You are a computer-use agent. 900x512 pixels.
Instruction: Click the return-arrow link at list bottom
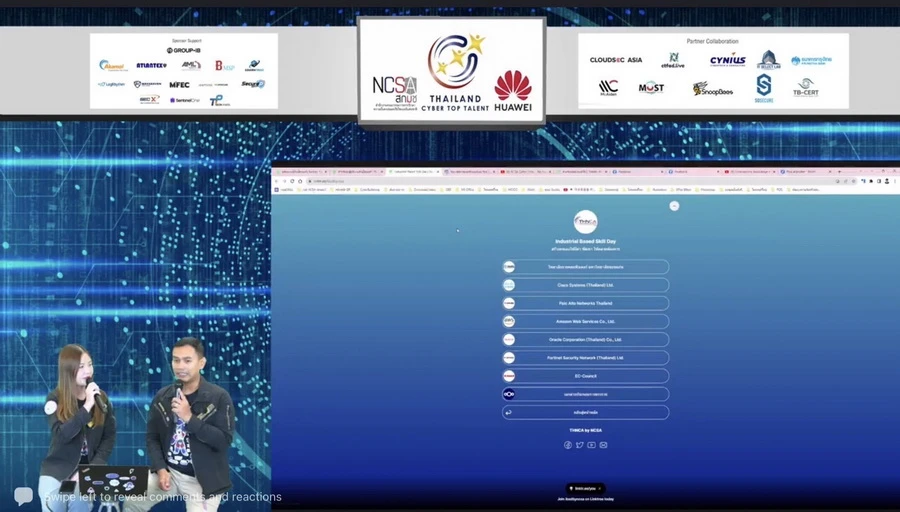[585, 412]
